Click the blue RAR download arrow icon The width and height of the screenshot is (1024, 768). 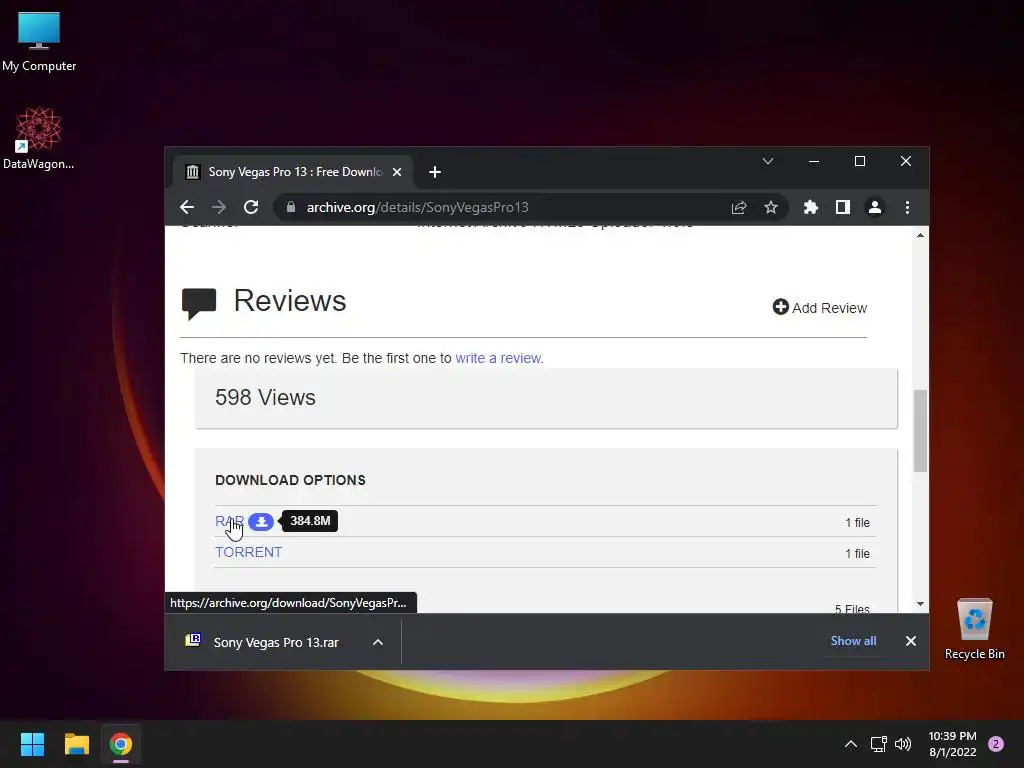261,522
